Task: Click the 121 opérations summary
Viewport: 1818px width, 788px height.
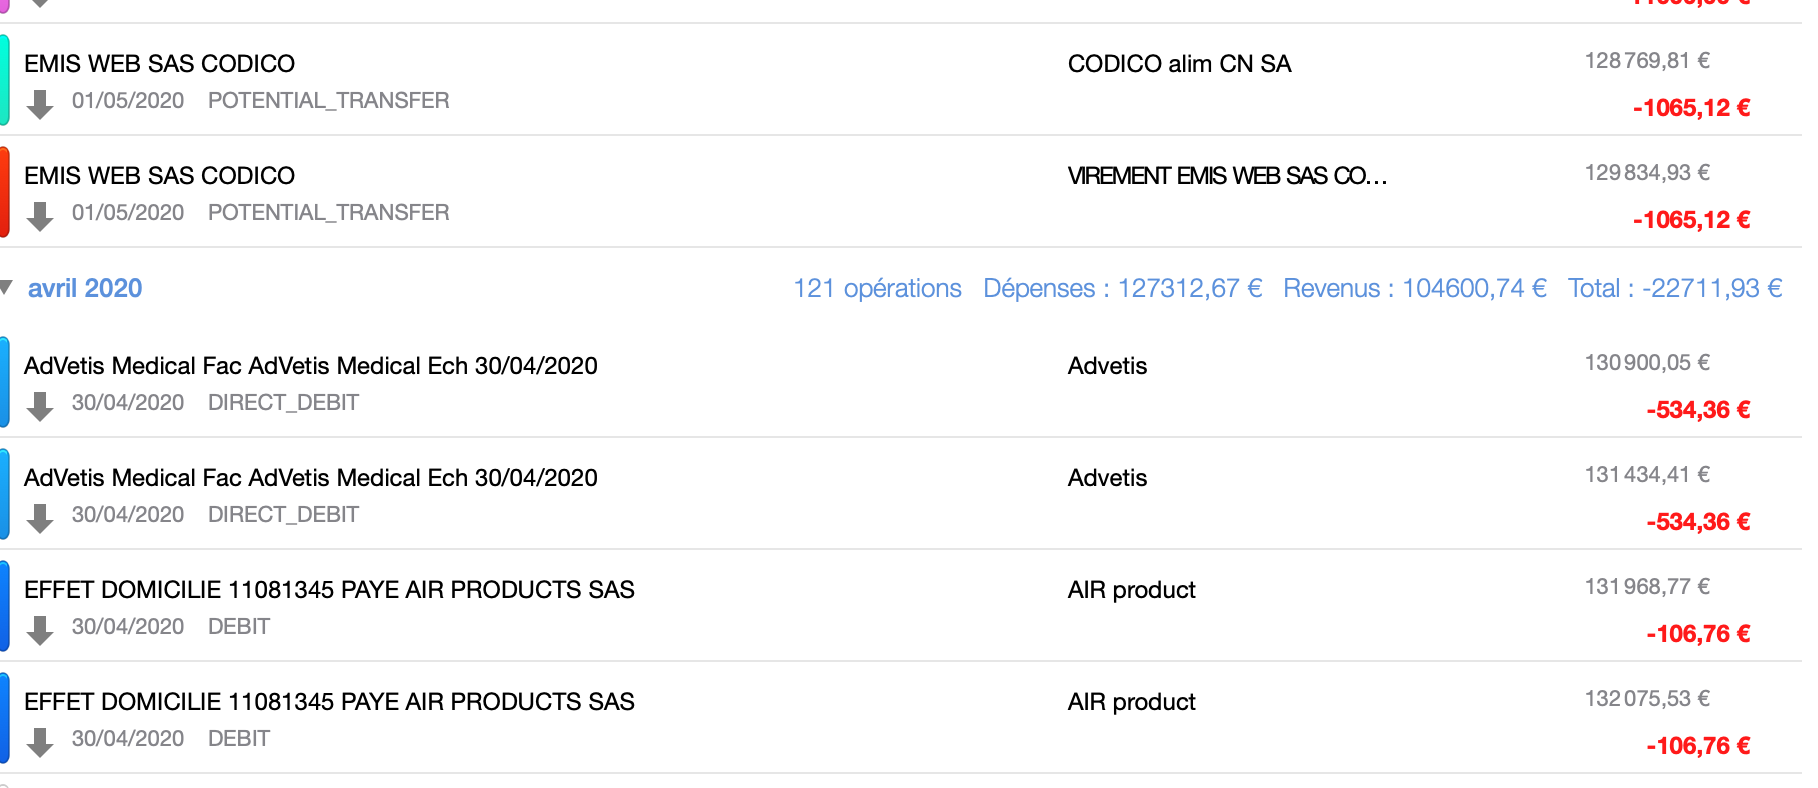Action: [x=877, y=288]
